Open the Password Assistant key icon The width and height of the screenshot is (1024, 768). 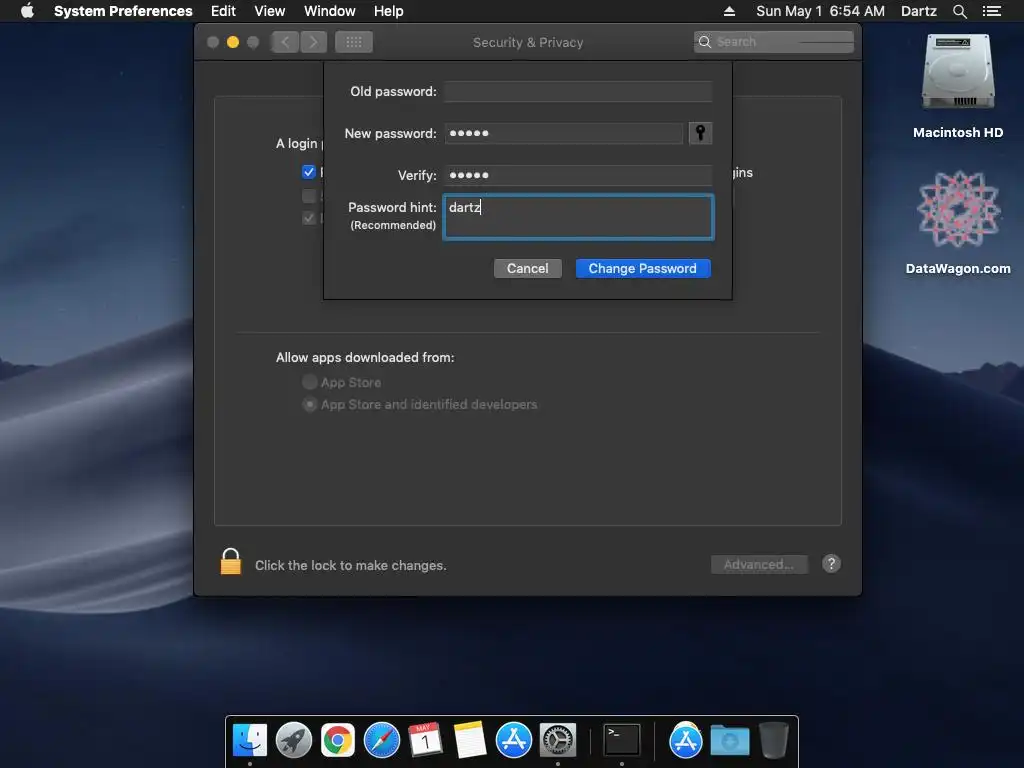click(700, 133)
